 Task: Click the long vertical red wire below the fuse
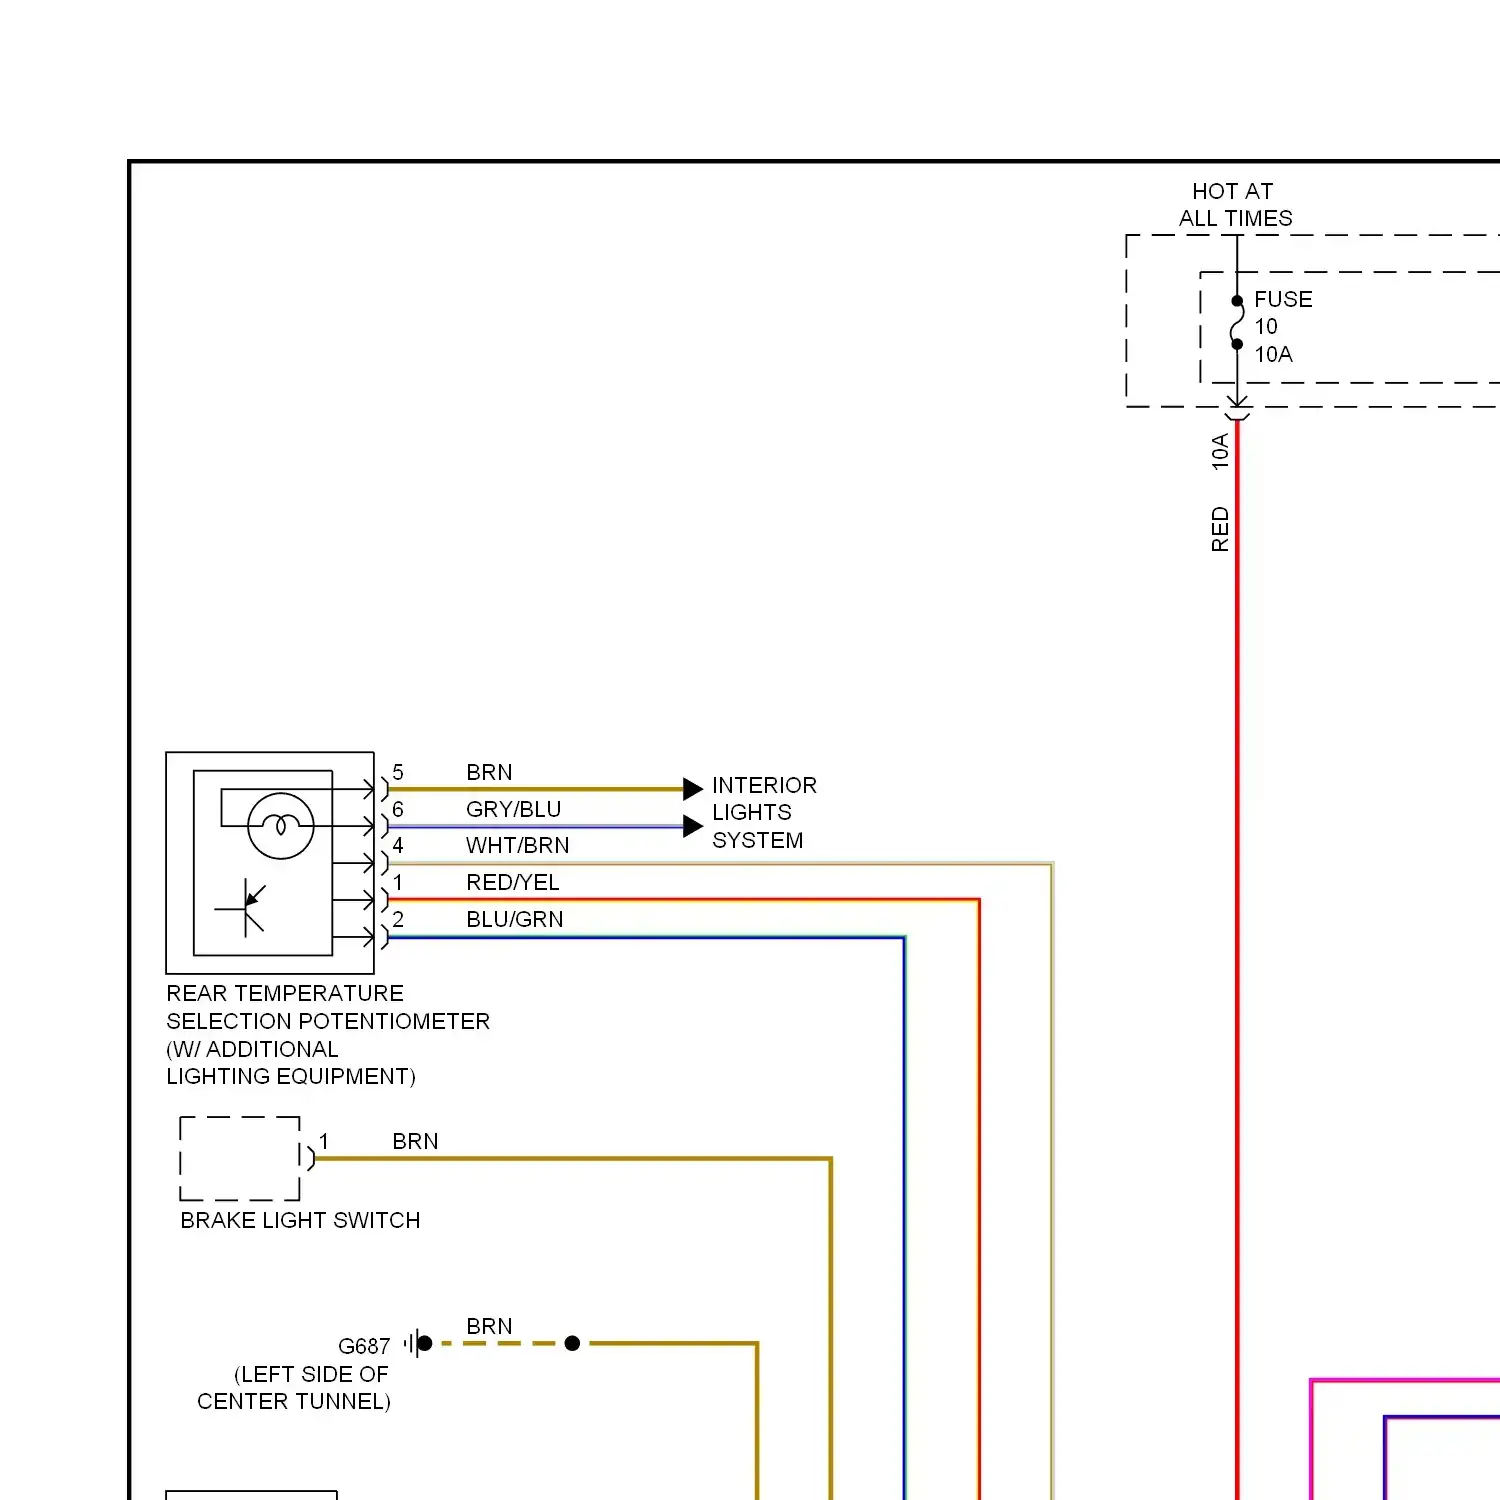click(1237, 960)
